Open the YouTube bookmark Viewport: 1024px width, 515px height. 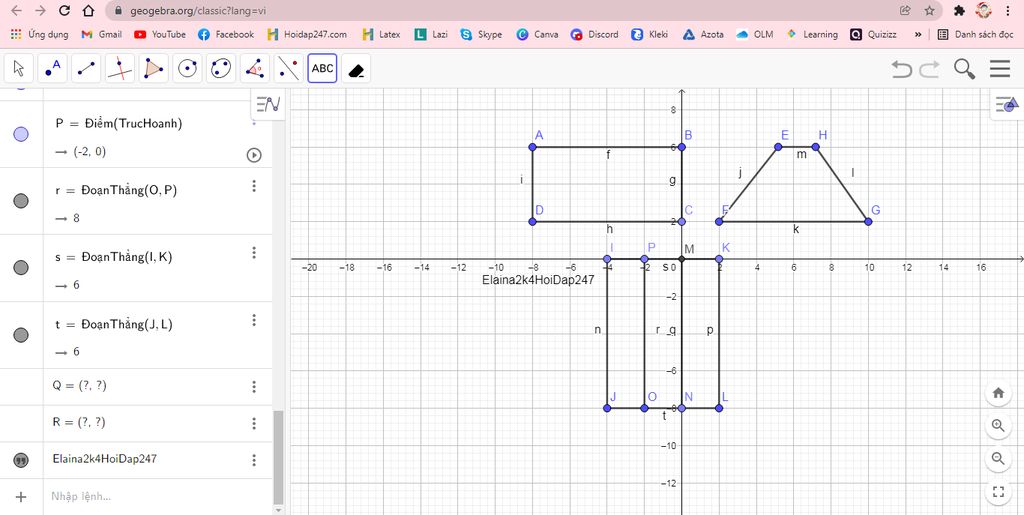tap(159, 35)
